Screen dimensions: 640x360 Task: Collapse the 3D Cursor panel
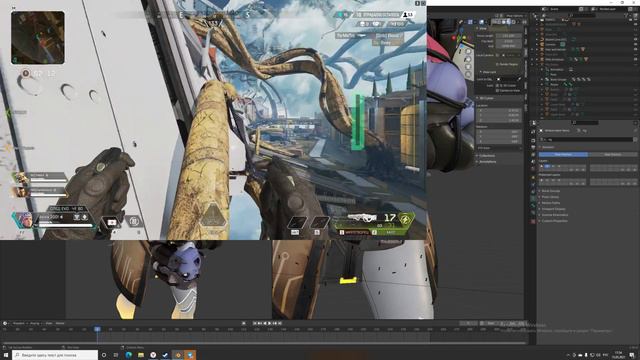[x=487, y=98]
